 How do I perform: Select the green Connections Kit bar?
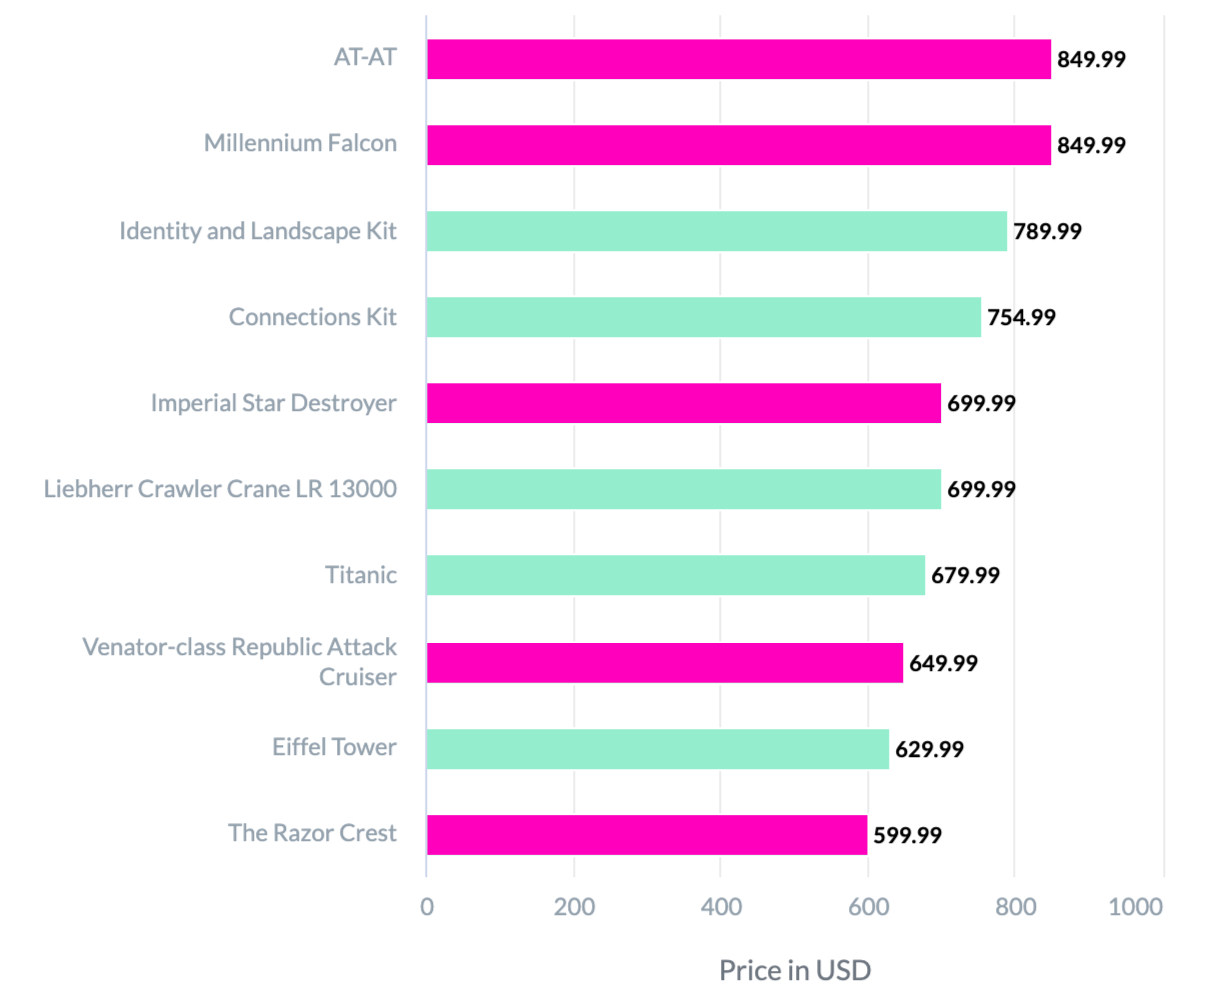tap(703, 317)
